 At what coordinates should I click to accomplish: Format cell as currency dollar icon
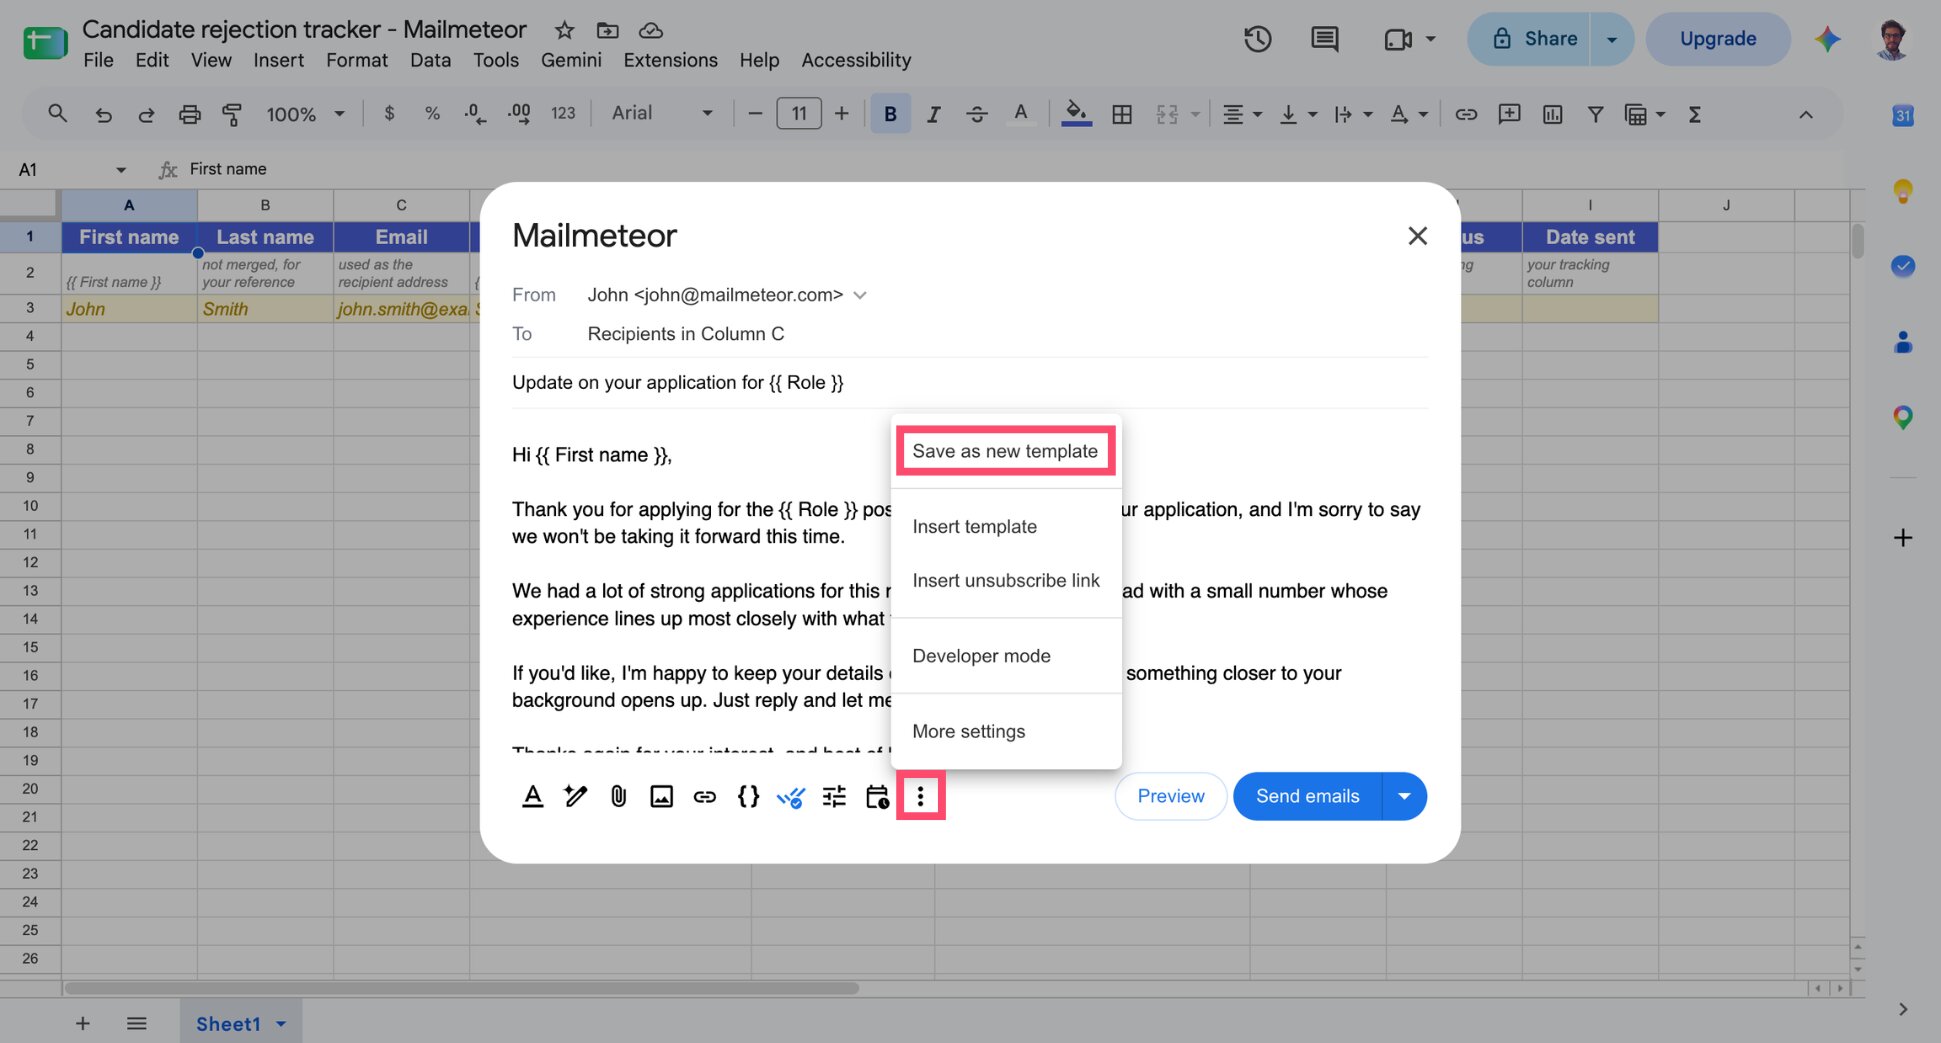(x=389, y=114)
